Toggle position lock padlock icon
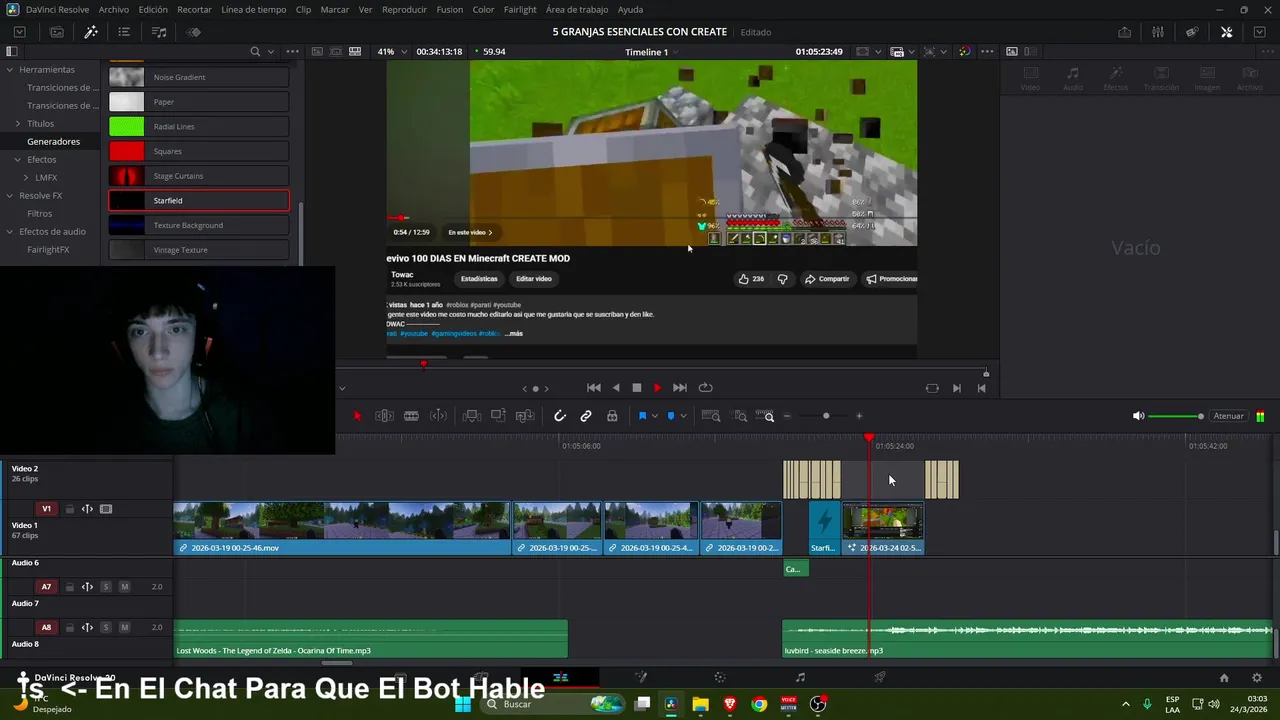Image resolution: width=1280 pixels, height=720 pixels. pos(612,416)
